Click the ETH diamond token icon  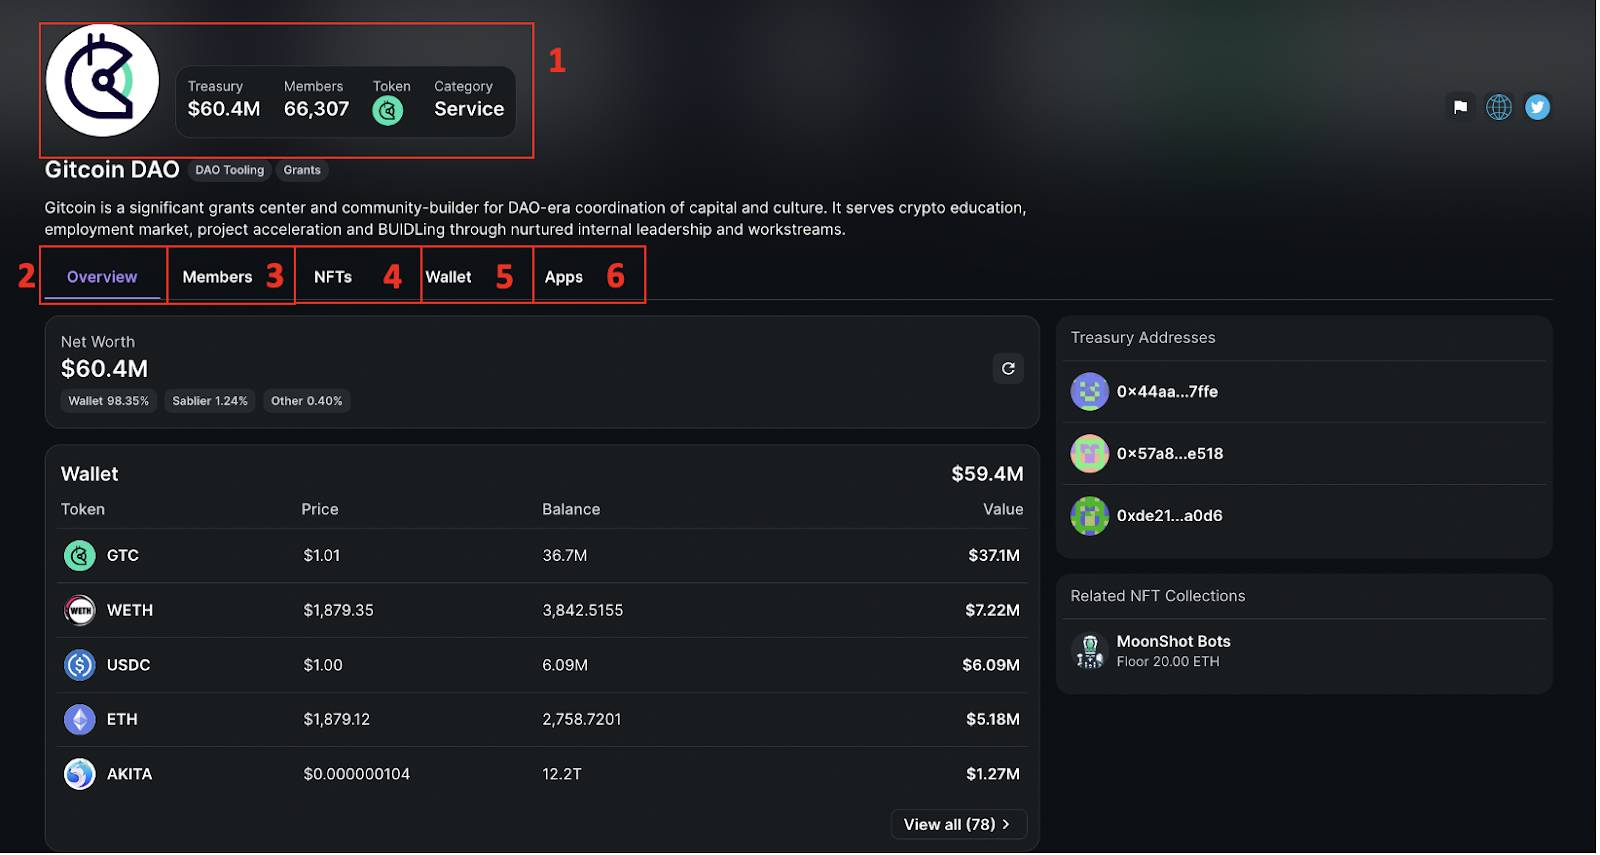[80, 719]
